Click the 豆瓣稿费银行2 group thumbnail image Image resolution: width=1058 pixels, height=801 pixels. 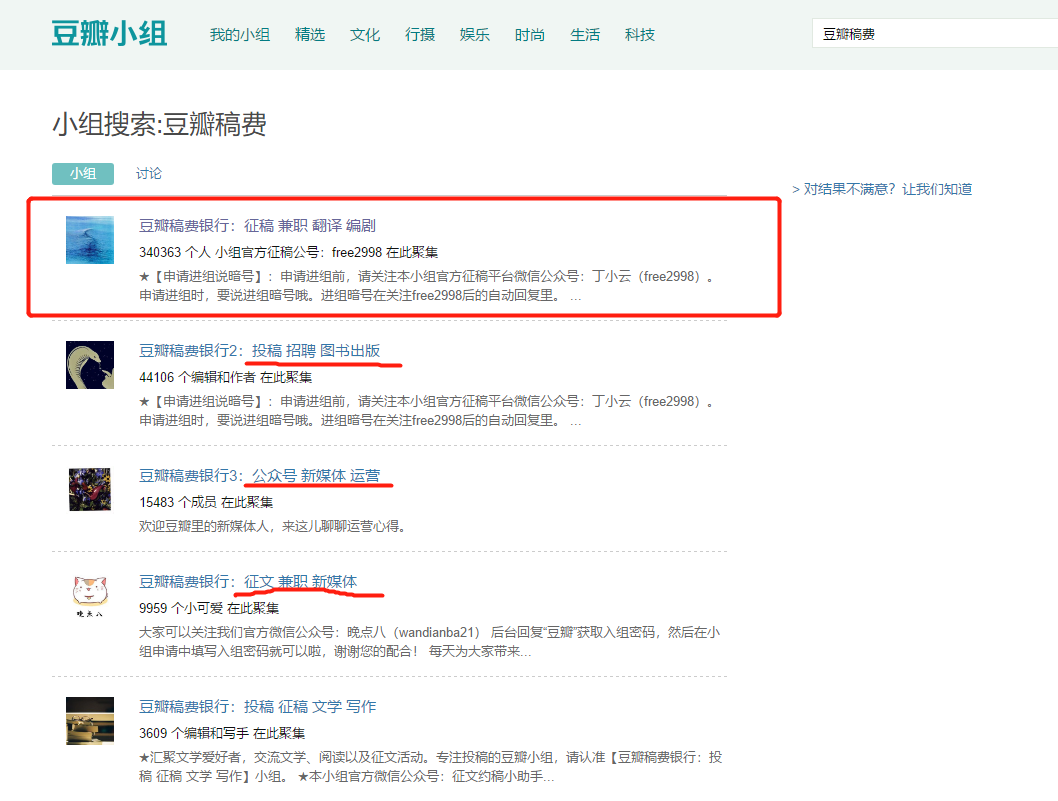pos(89,365)
